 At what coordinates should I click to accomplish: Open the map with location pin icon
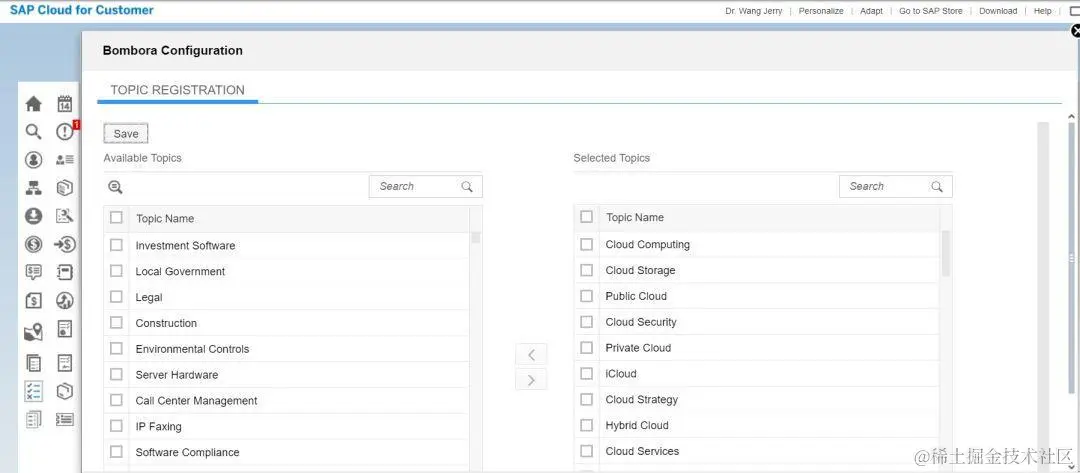(x=33, y=332)
